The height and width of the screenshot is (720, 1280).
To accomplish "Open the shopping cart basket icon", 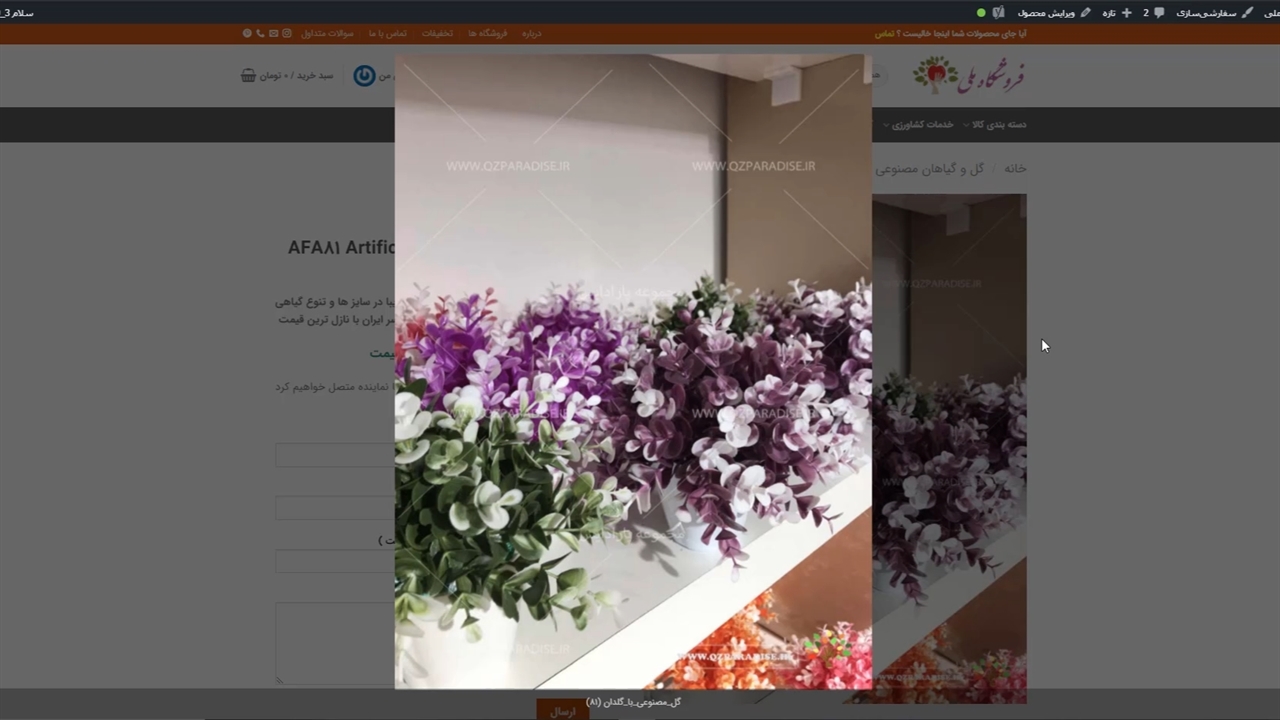I will [248, 76].
